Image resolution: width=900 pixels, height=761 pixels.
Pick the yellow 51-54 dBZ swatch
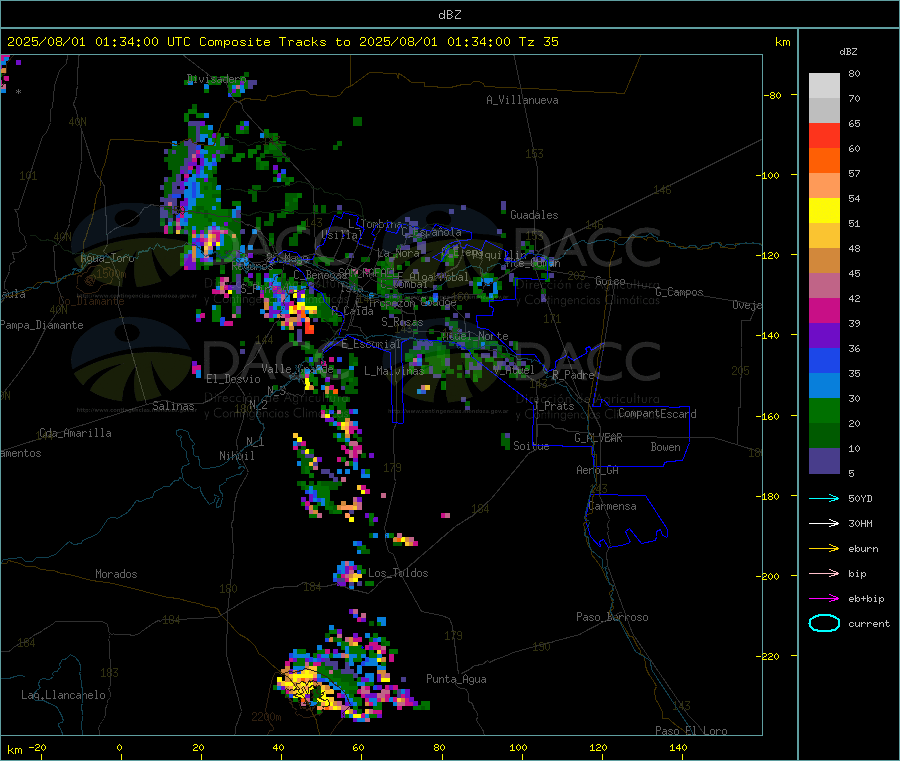[824, 211]
